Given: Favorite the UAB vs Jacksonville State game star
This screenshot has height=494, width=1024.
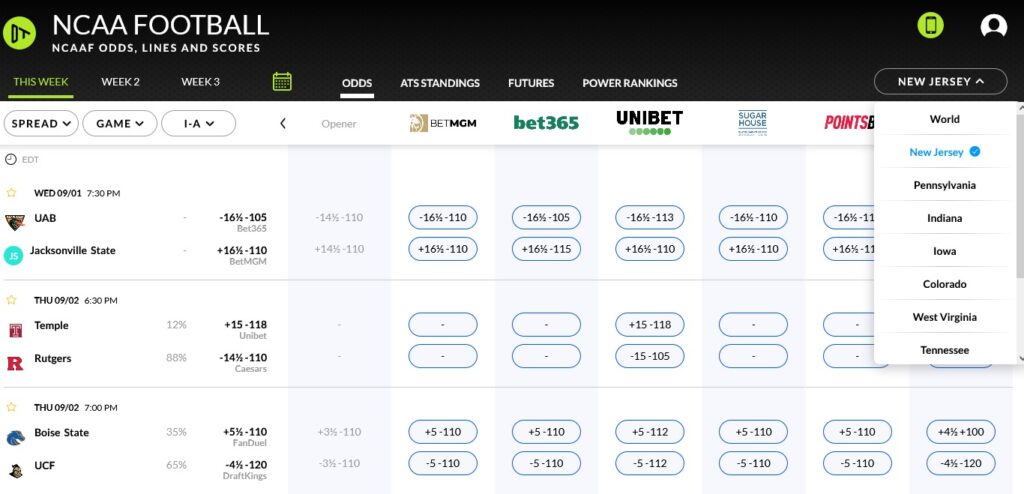Looking at the screenshot, I should [11, 193].
